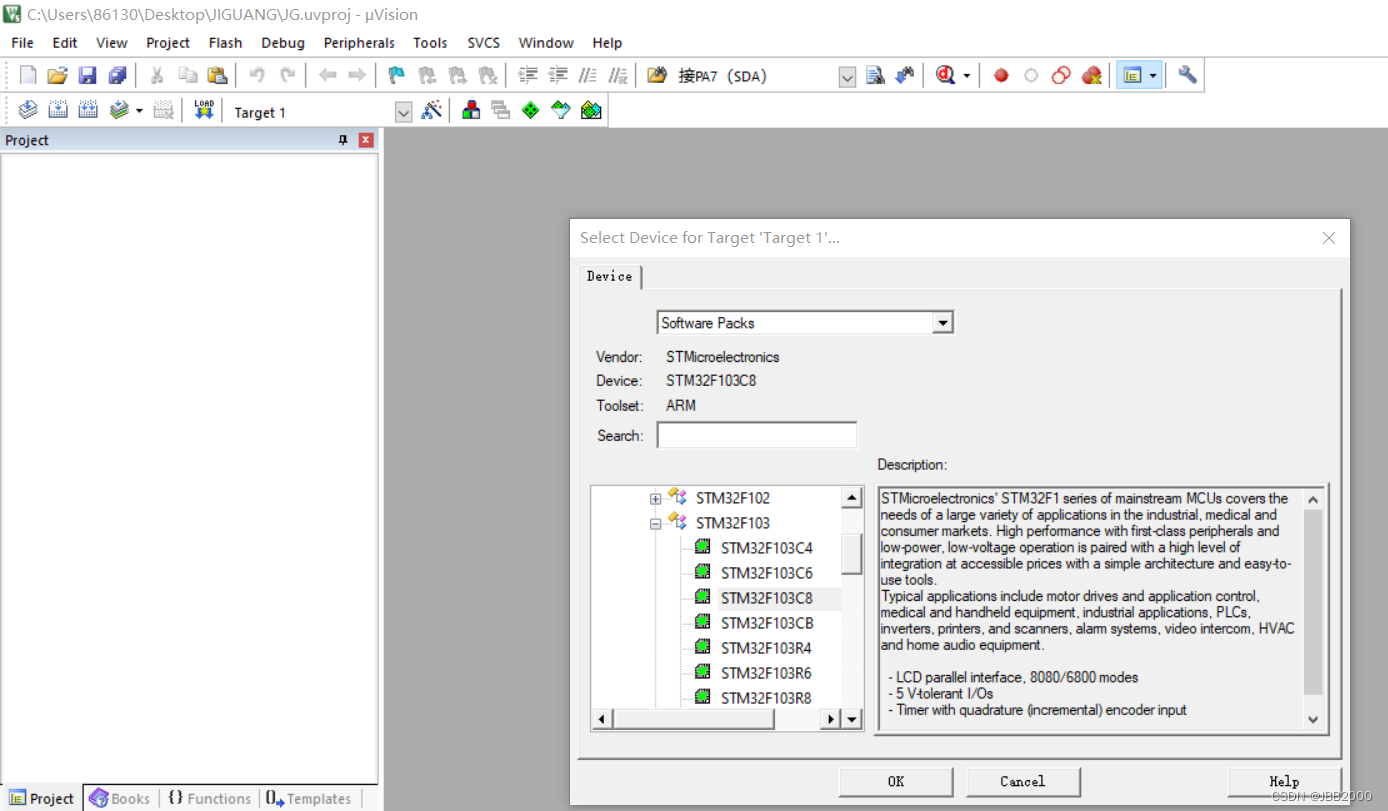Launch the Pack Installer icon
This screenshot has width=1388, height=811.
(x=591, y=110)
